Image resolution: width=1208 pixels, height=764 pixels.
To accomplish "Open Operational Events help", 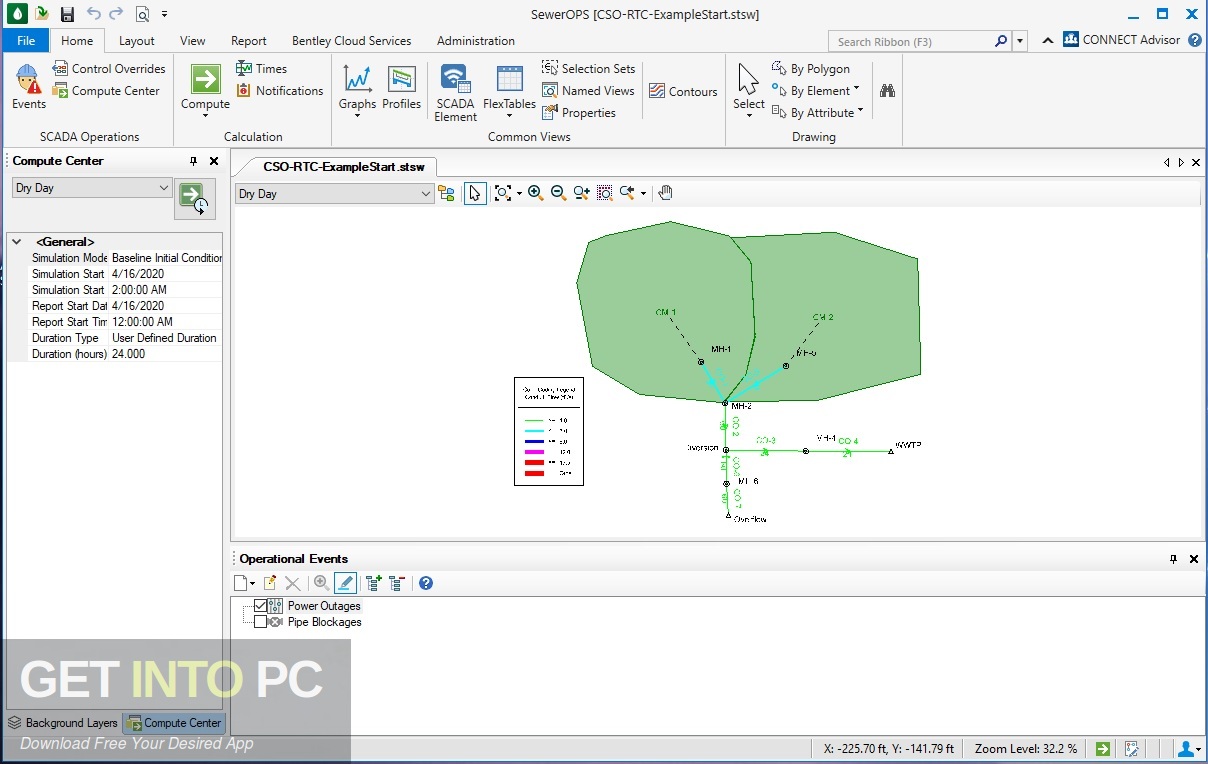I will coord(426,583).
